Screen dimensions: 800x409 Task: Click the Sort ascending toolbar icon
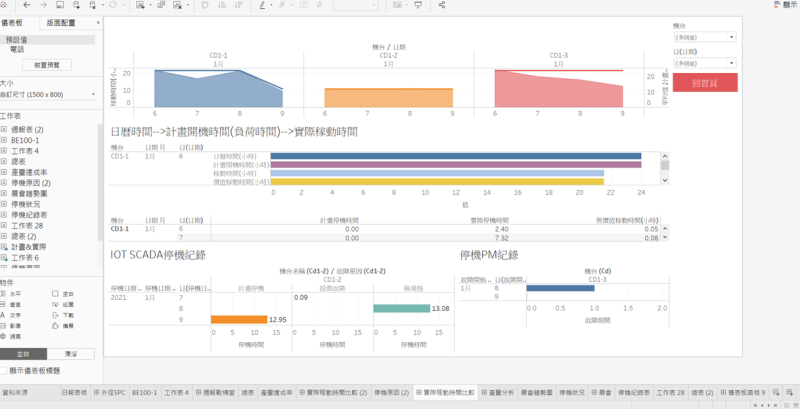(x=222, y=5)
